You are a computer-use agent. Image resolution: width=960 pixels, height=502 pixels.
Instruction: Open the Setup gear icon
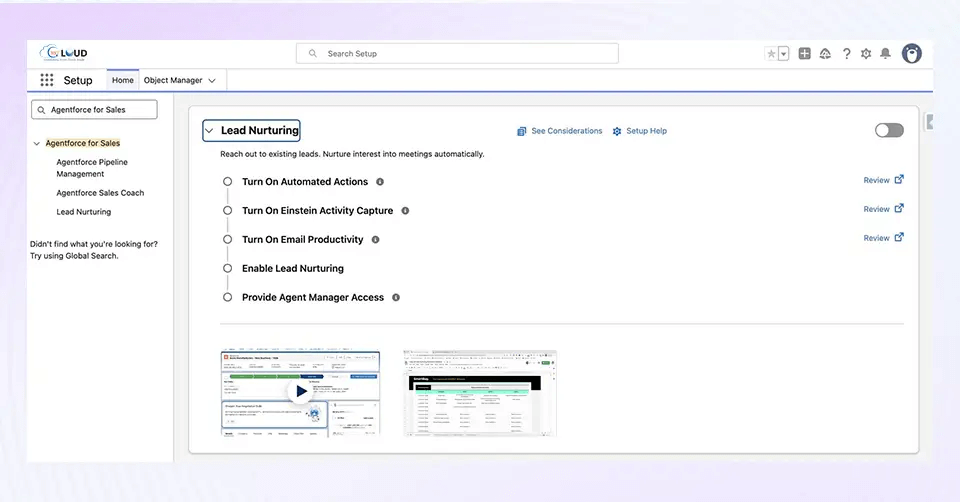866,54
